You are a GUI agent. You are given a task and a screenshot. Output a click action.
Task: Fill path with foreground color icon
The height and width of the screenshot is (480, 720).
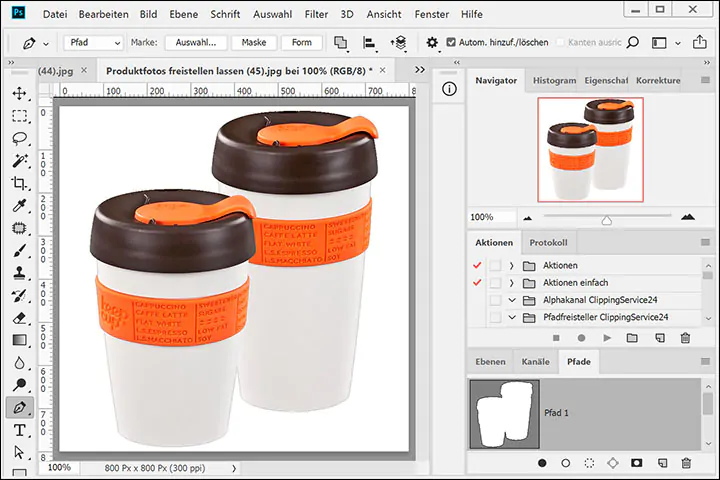tap(542, 463)
